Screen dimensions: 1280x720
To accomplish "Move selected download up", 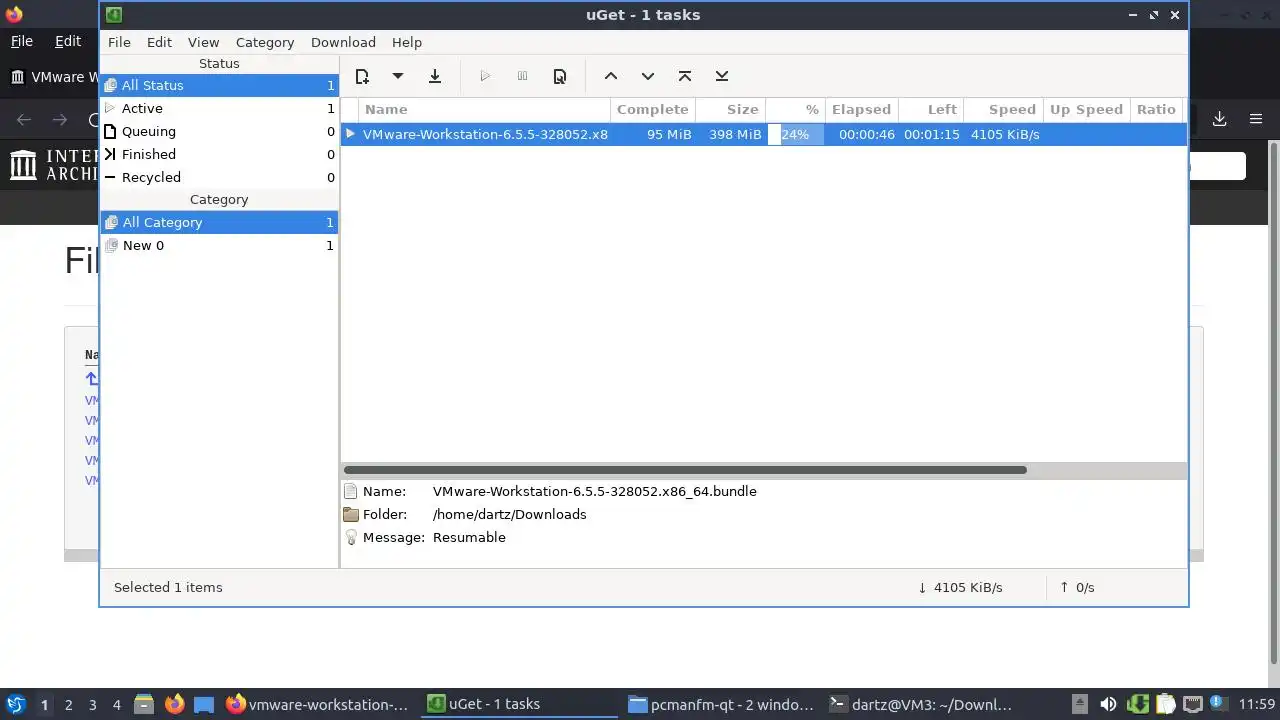I will (611, 76).
